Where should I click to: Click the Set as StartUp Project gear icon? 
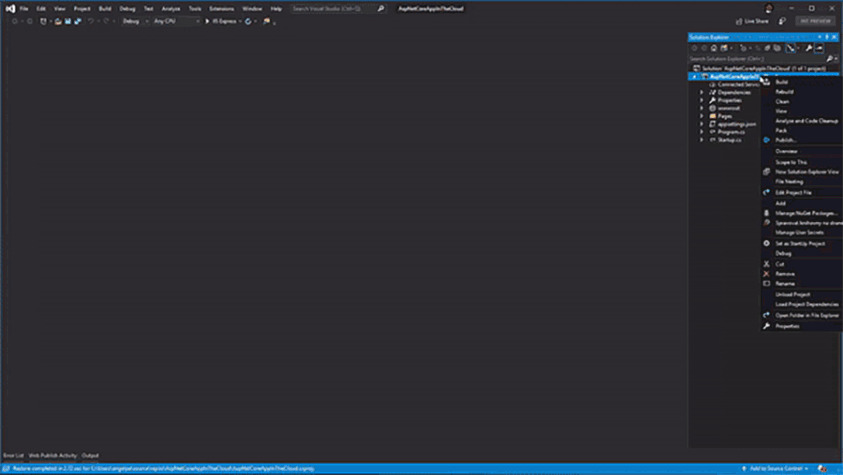(767, 243)
